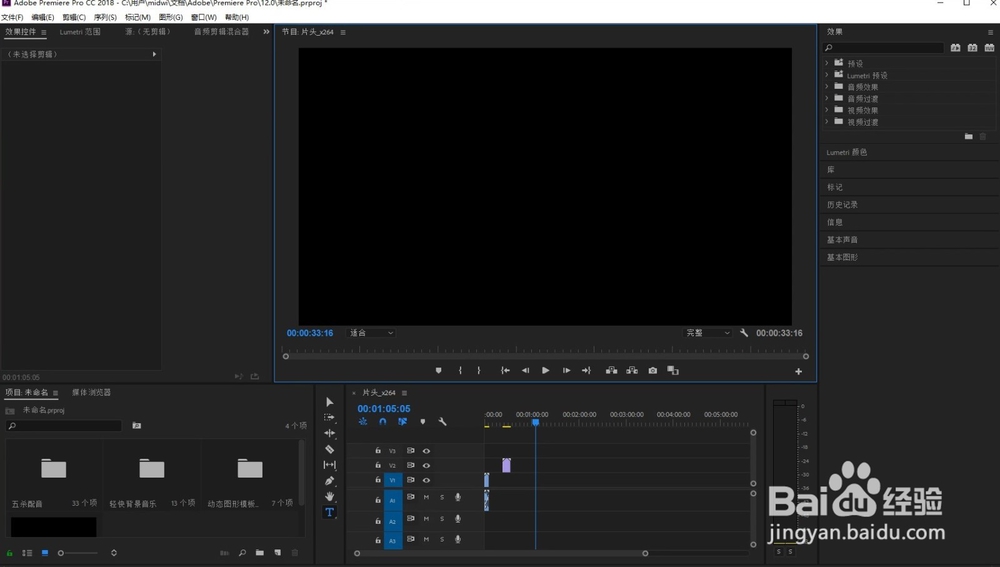This screenshot has width=1000, height=567.
Task: Click the Extract button in program monitor
Action: (x=632, y=371)
